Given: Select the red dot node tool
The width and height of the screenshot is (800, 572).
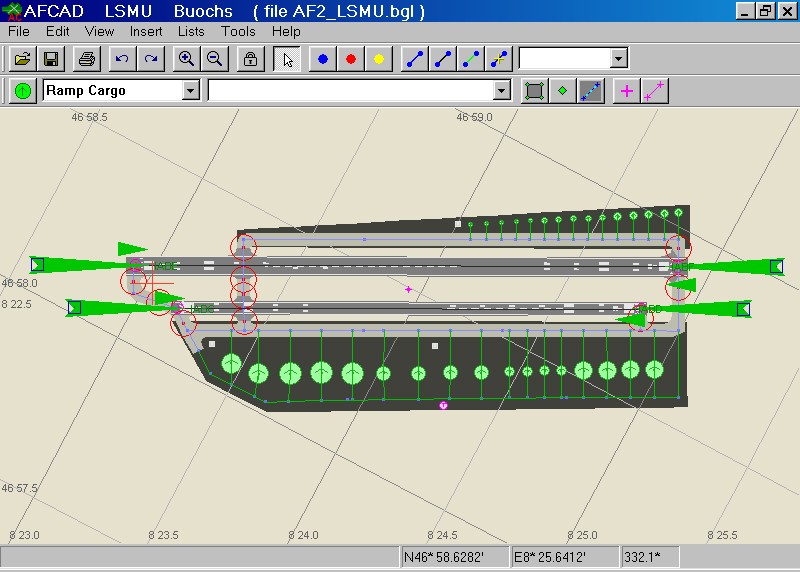Looking at the screenshot, I should 351,59.
